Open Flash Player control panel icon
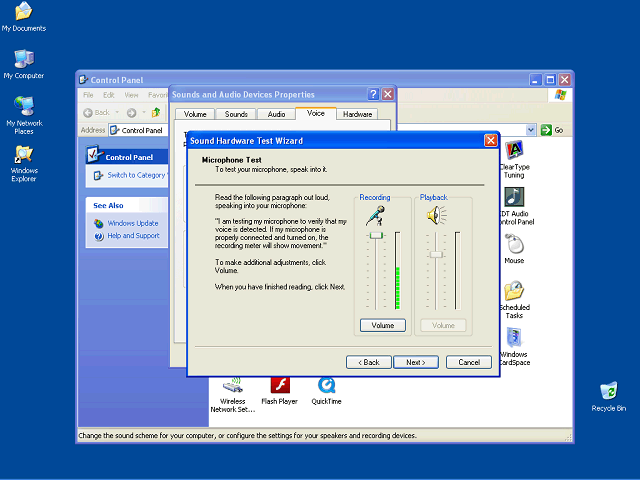 [280, 391]
